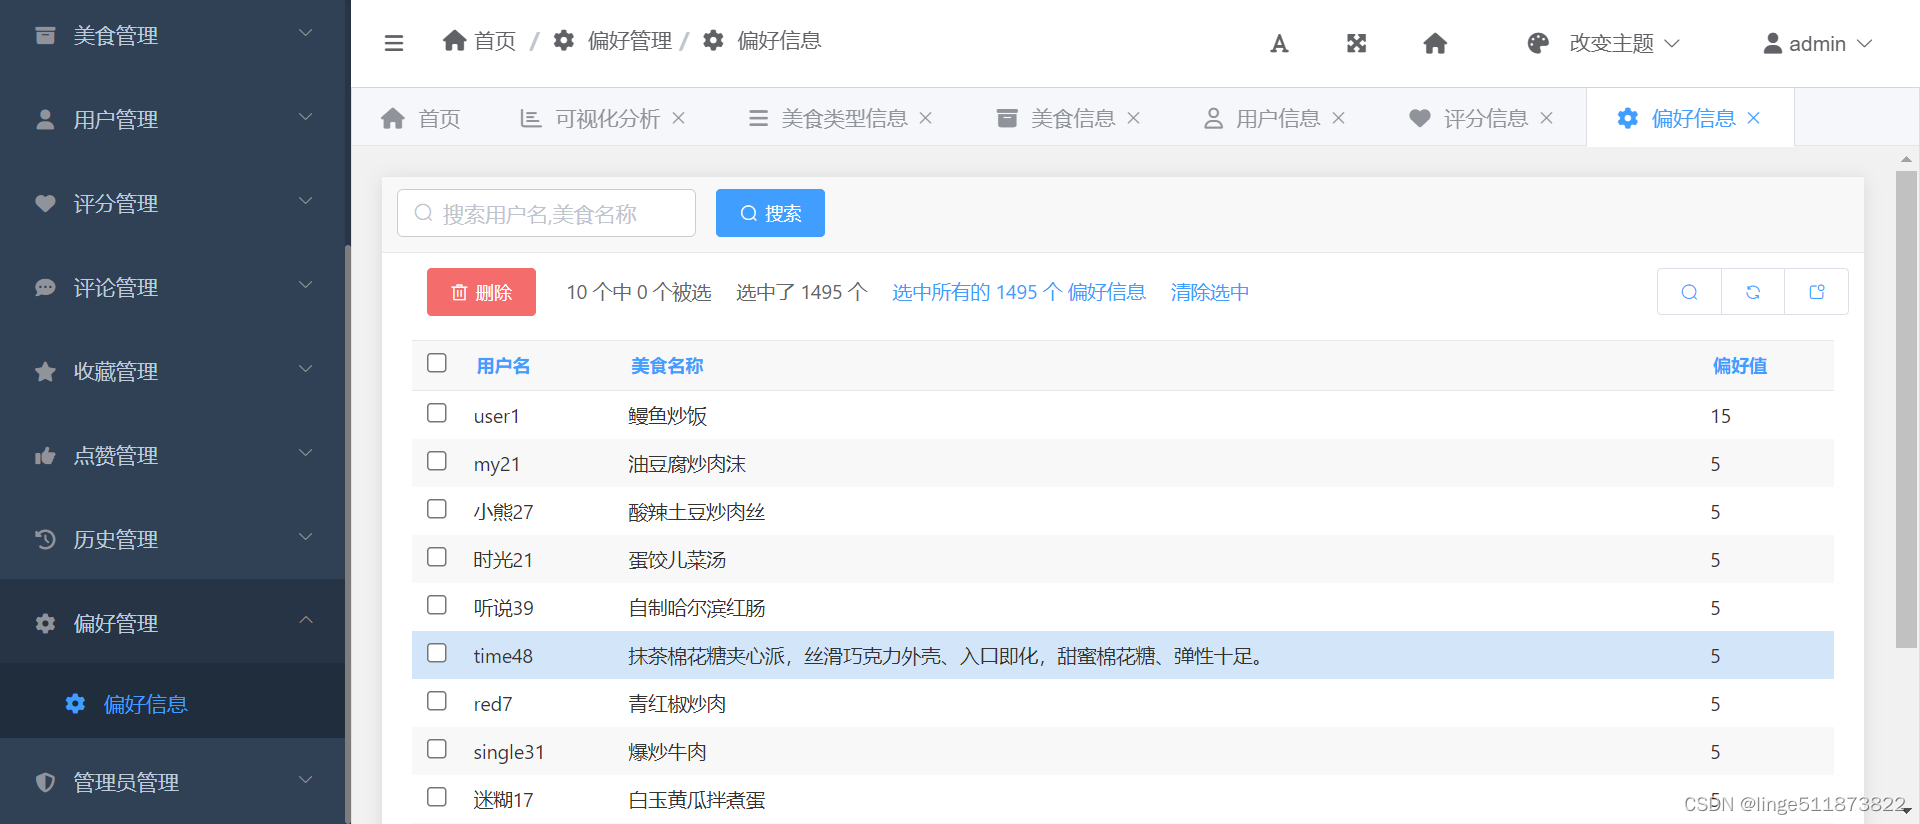Open 偏好信息 in the sidebar submenu
The width and height of the screenshot is (1920, 824).
[x=146, y=704]
